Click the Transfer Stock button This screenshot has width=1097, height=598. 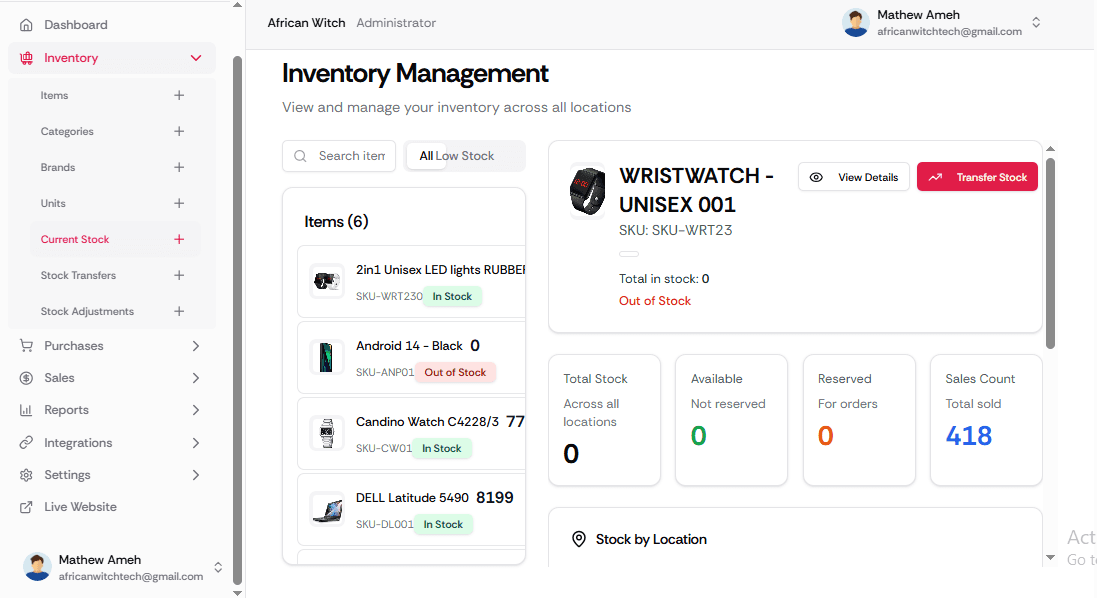tap(977, 176)
